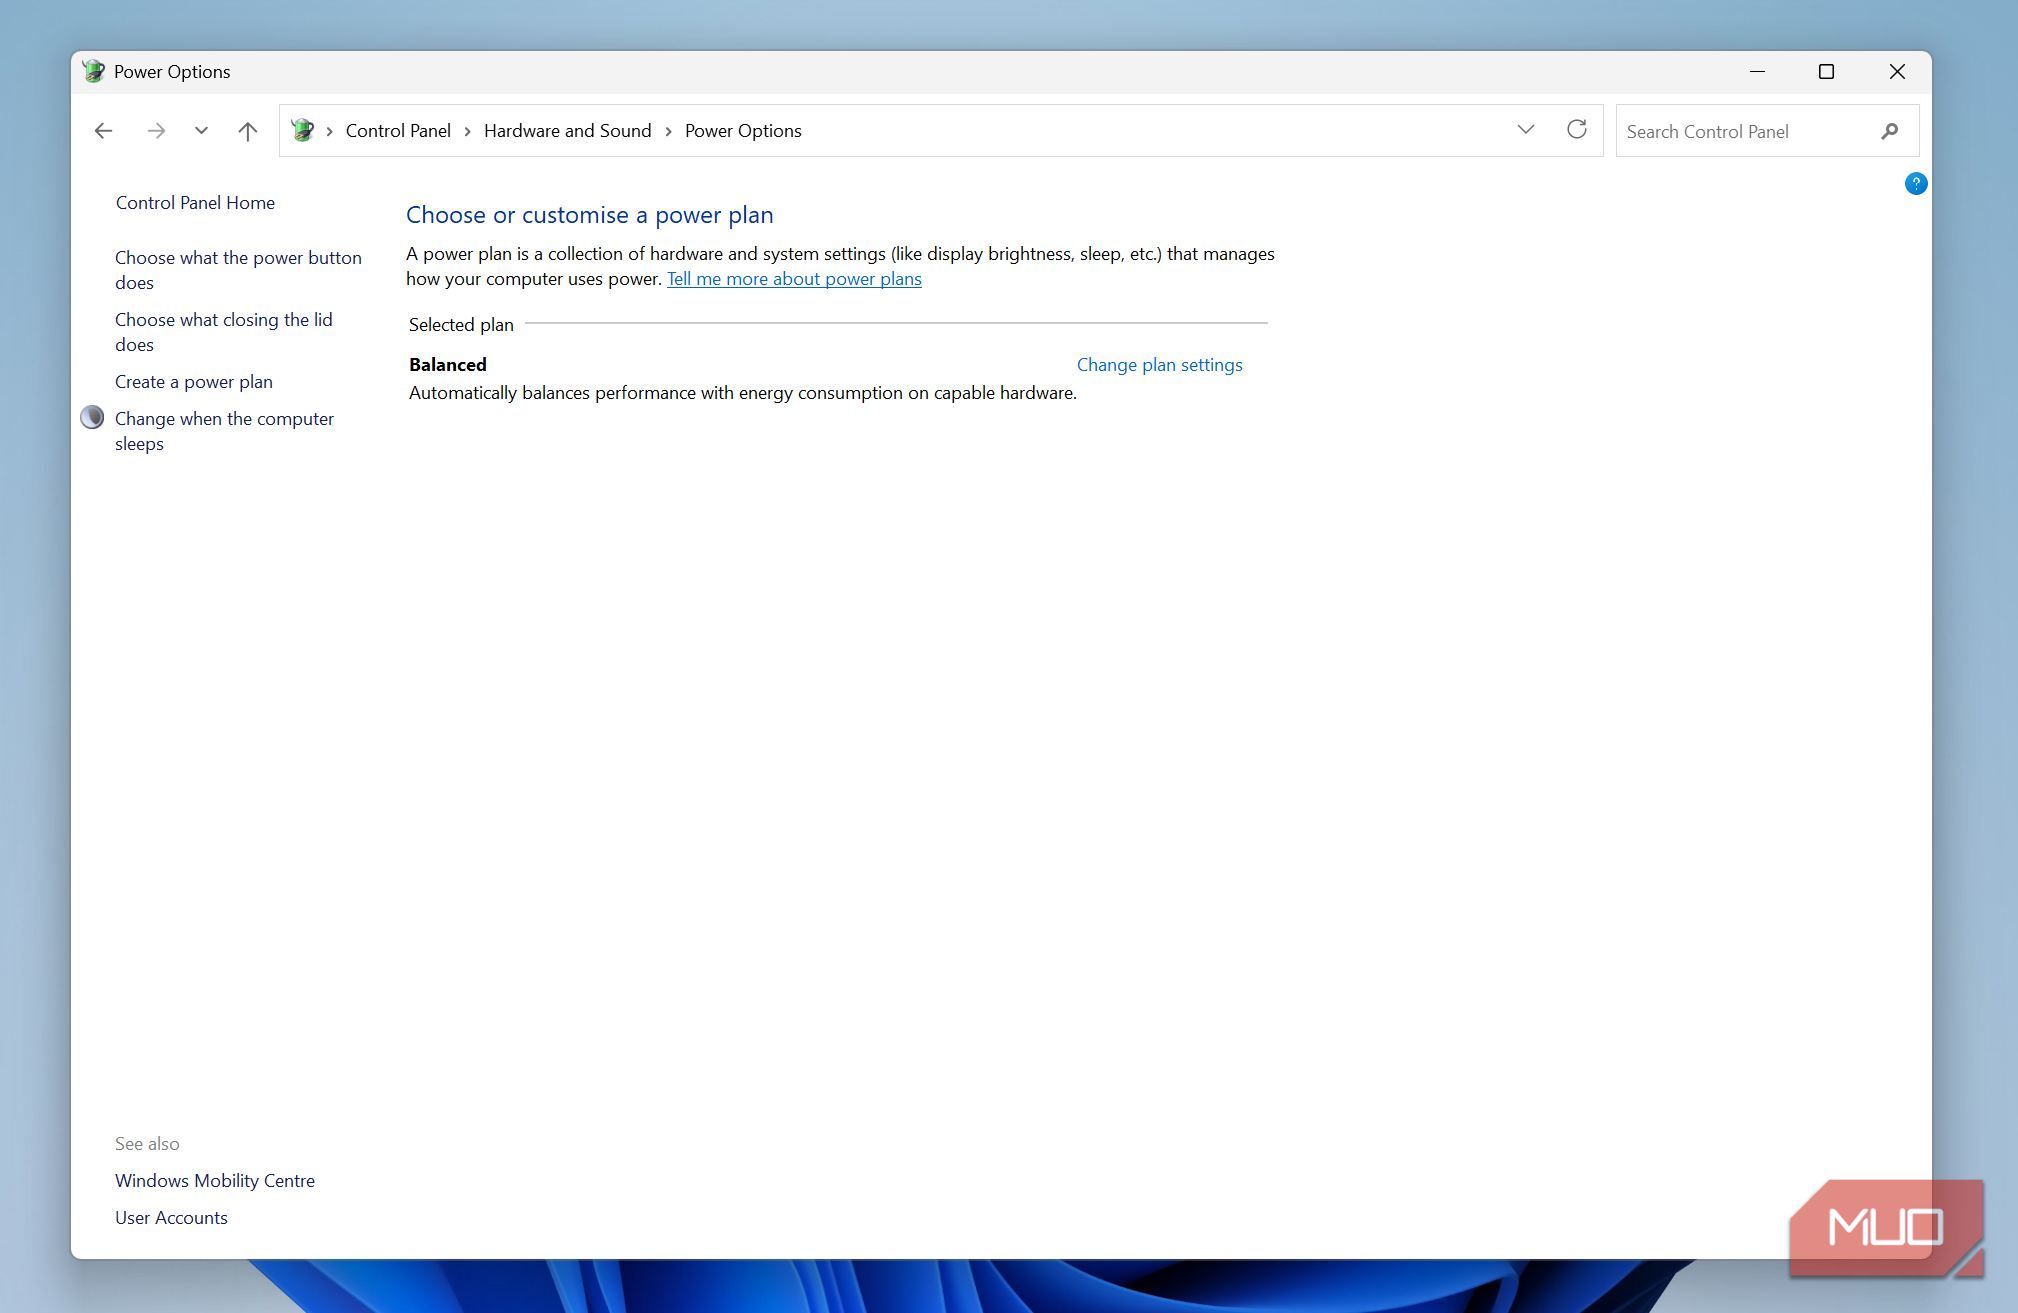Viewport: 2018px width, 1313px height.
Task: Click Create a power plan
Action: coord(194,382)
